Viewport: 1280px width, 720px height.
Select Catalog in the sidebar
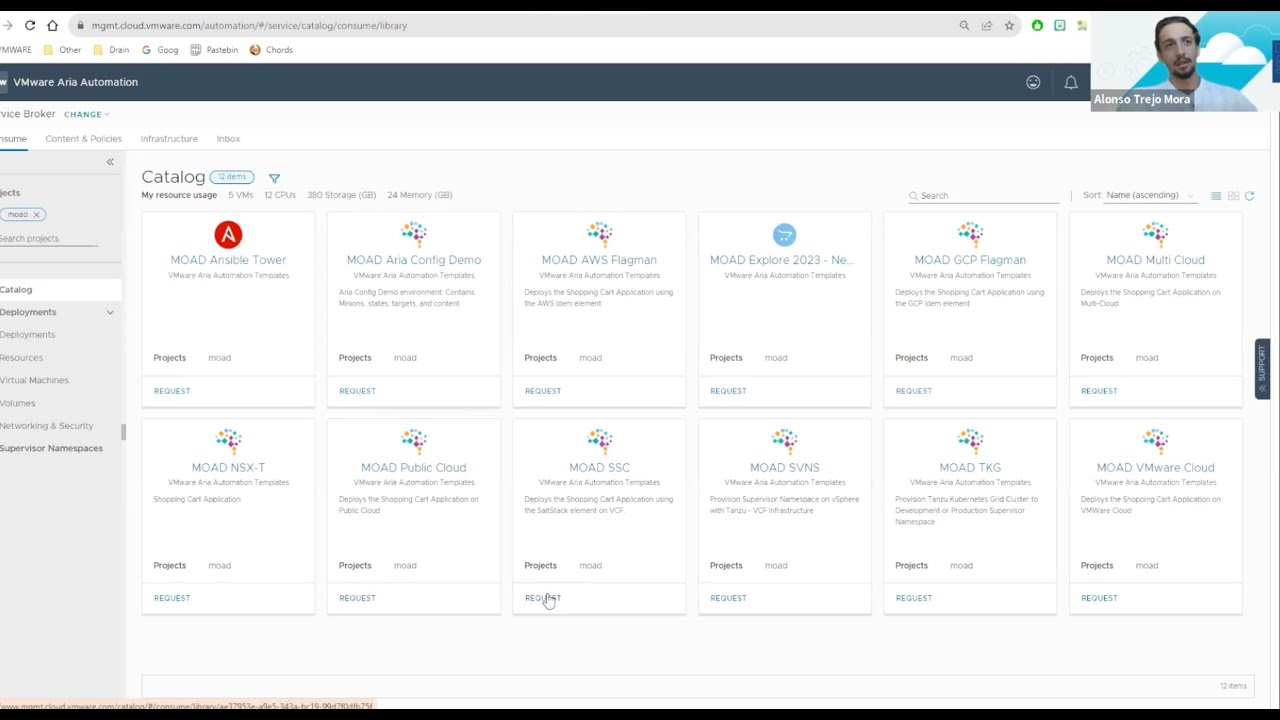(60, 290)
